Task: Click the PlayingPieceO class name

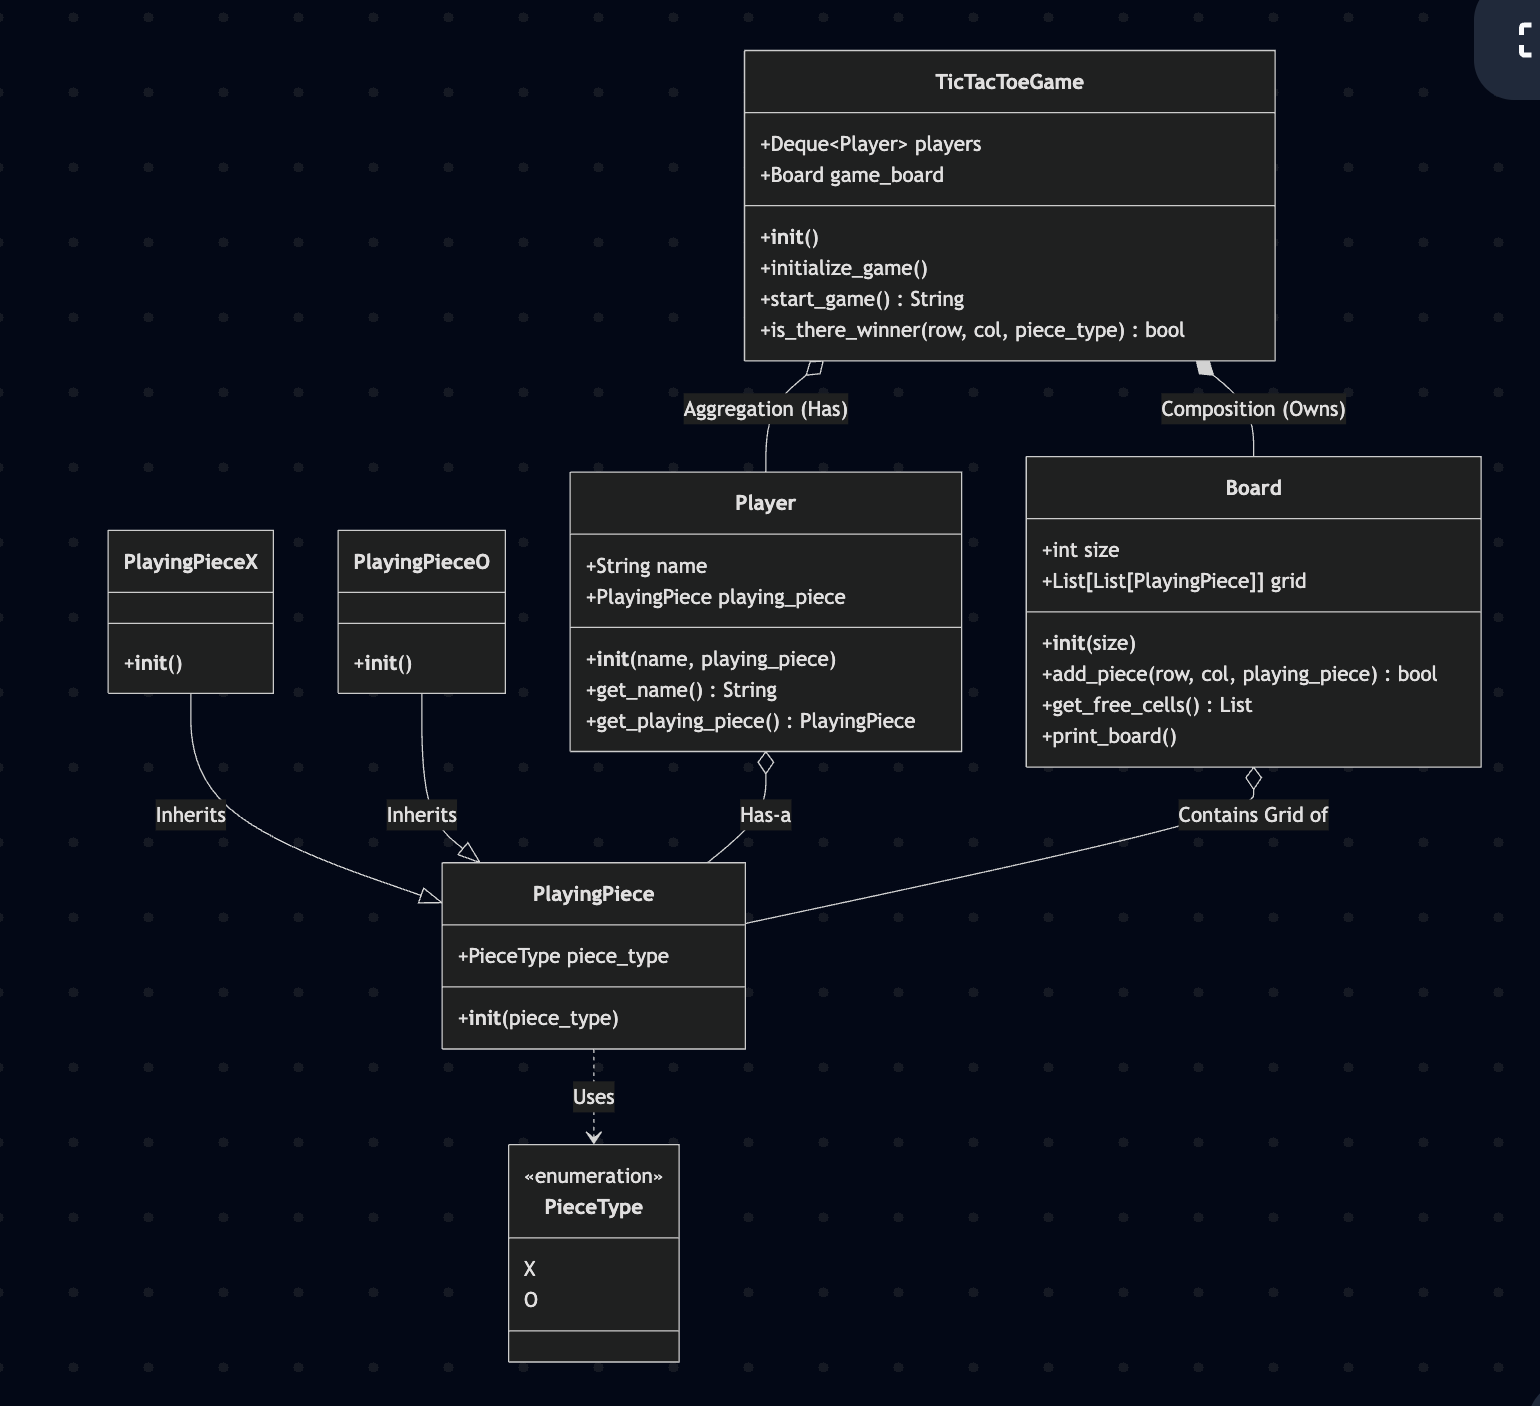Action: pyautogui.click(x=421, y=562)
